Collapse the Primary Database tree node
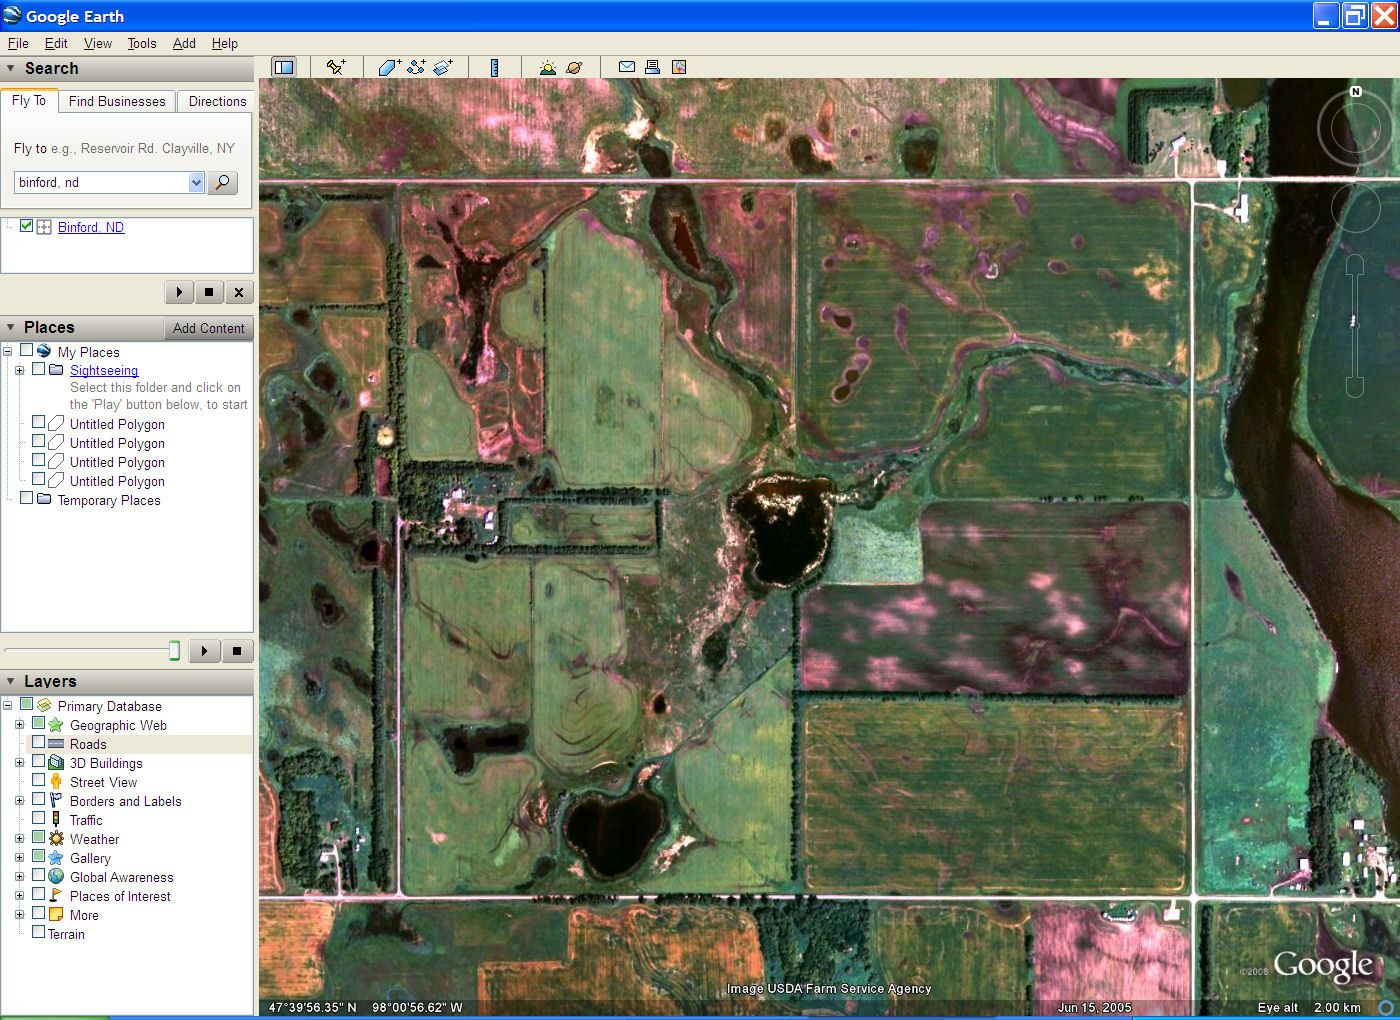1400x1020 pixels. tap(7, 706)
